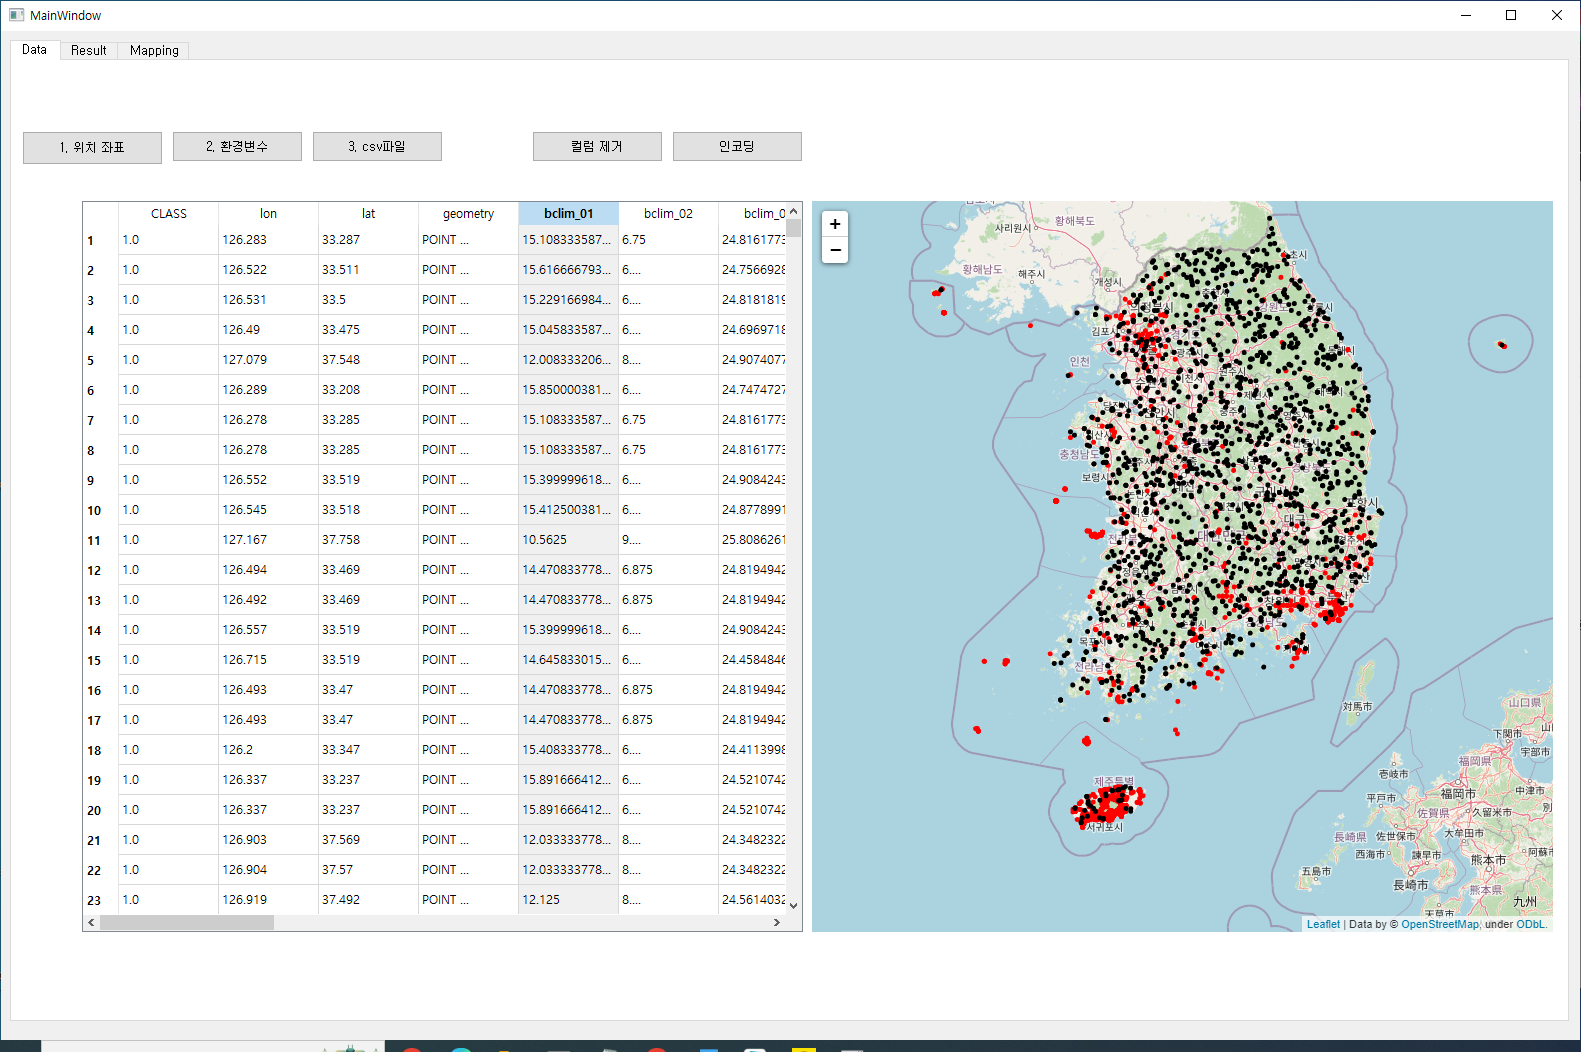Select the bclim_02 column header
The width and height of the screenshot is (1581, 1052).
click(x=669, y=214)
